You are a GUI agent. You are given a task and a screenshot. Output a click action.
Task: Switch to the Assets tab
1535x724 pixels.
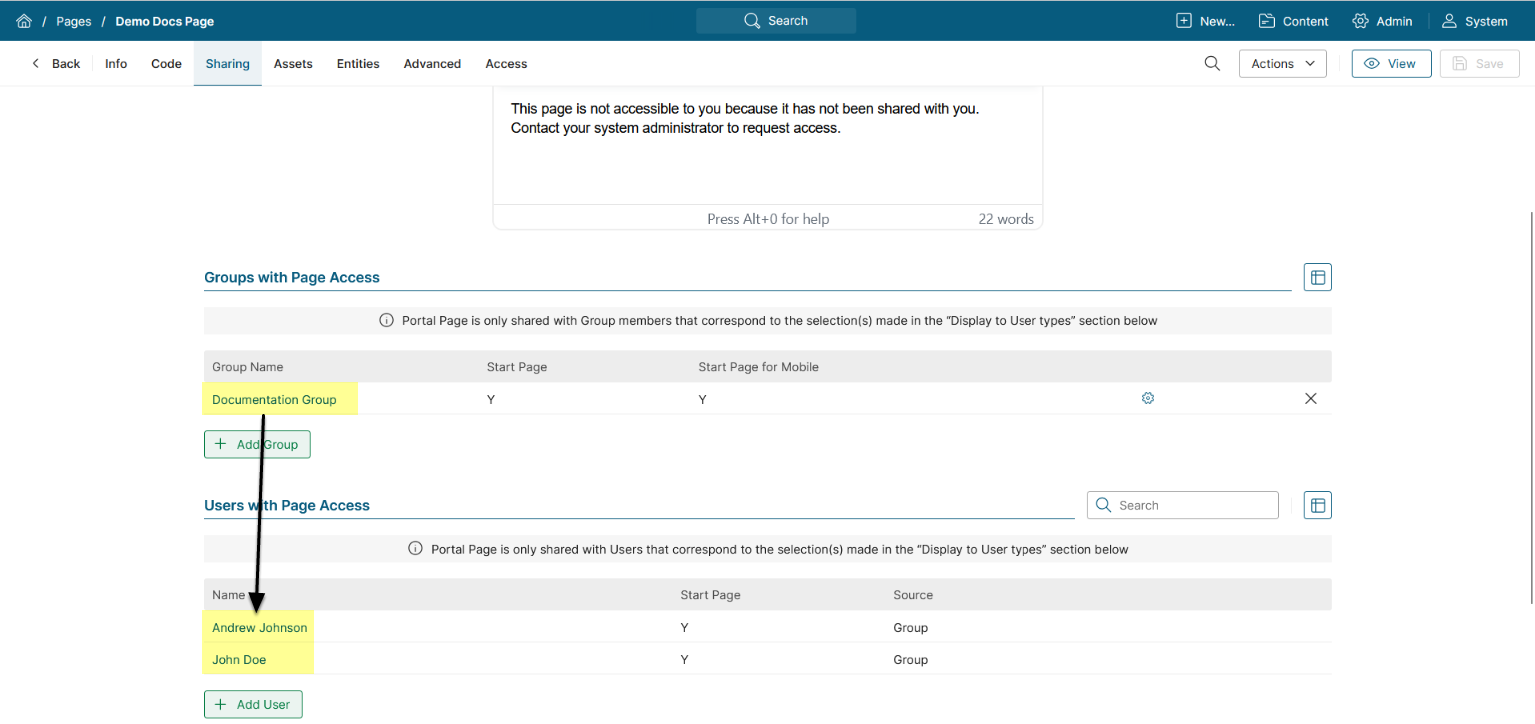click(x=293, y=64)
